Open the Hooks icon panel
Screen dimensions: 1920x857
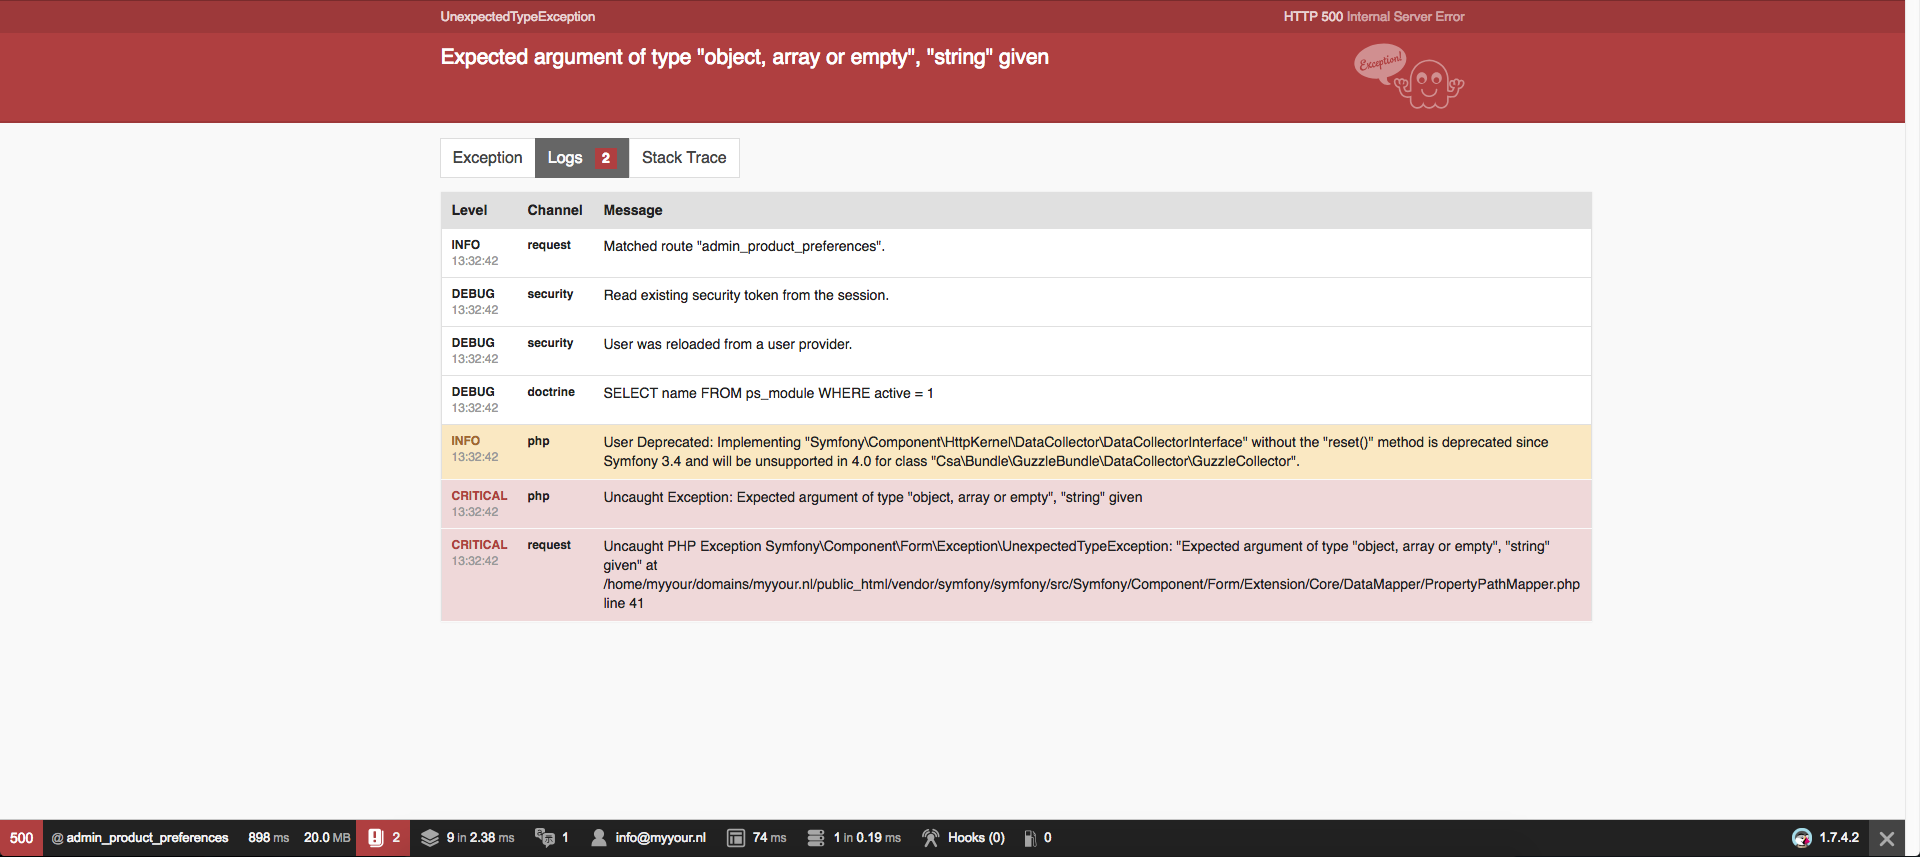coord(931,838)
